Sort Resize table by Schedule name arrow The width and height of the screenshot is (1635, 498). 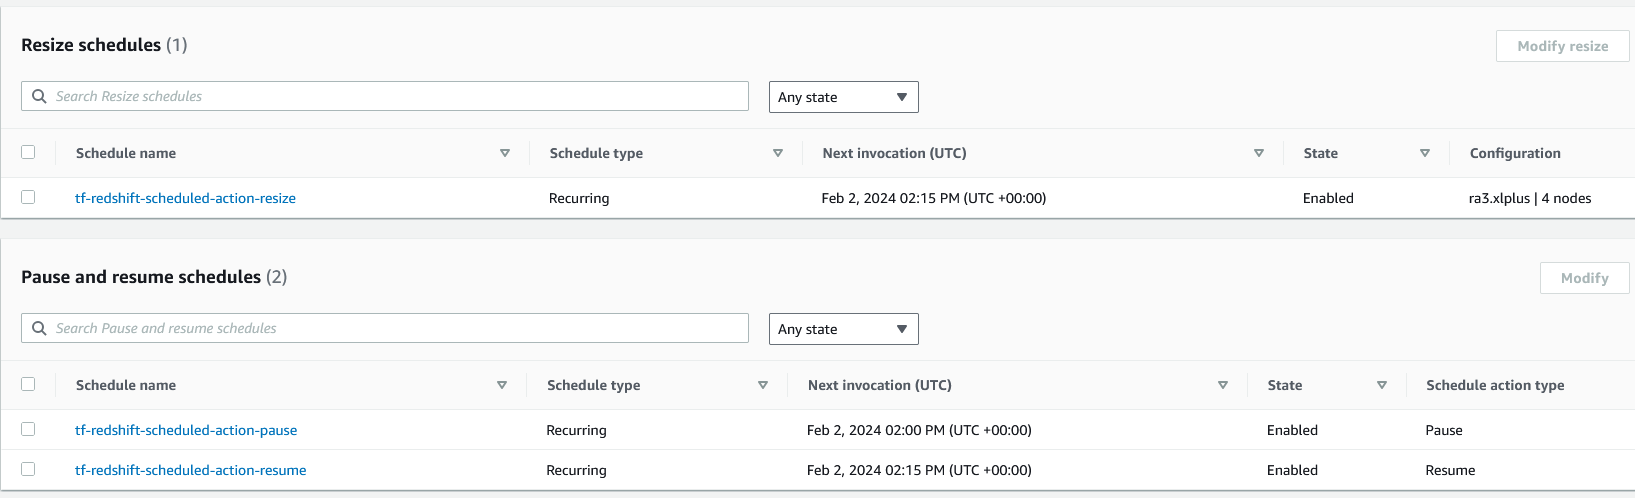pos(505,153)
